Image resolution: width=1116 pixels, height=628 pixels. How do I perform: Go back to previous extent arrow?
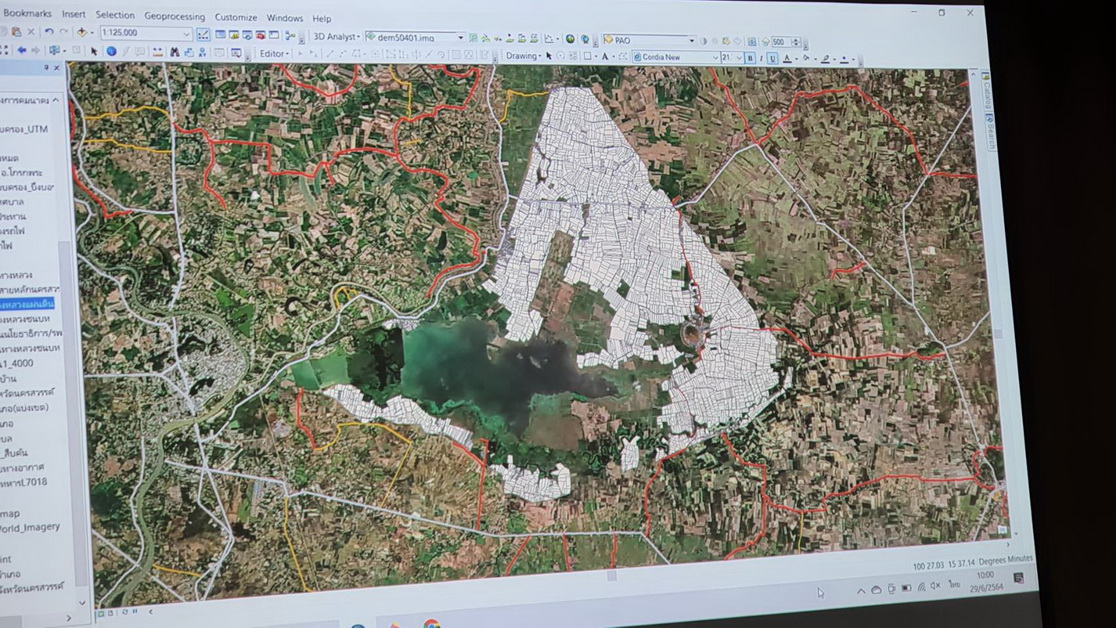(21, 51)
